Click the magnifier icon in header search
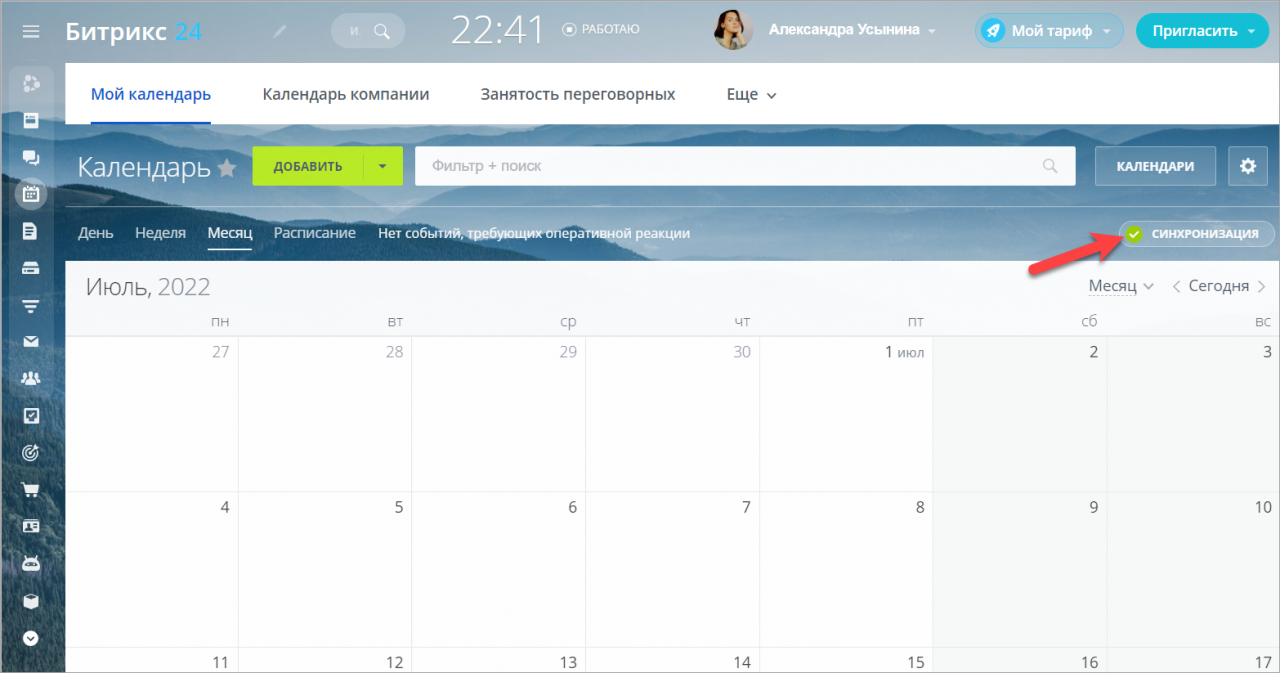 (x=381, y=31)
